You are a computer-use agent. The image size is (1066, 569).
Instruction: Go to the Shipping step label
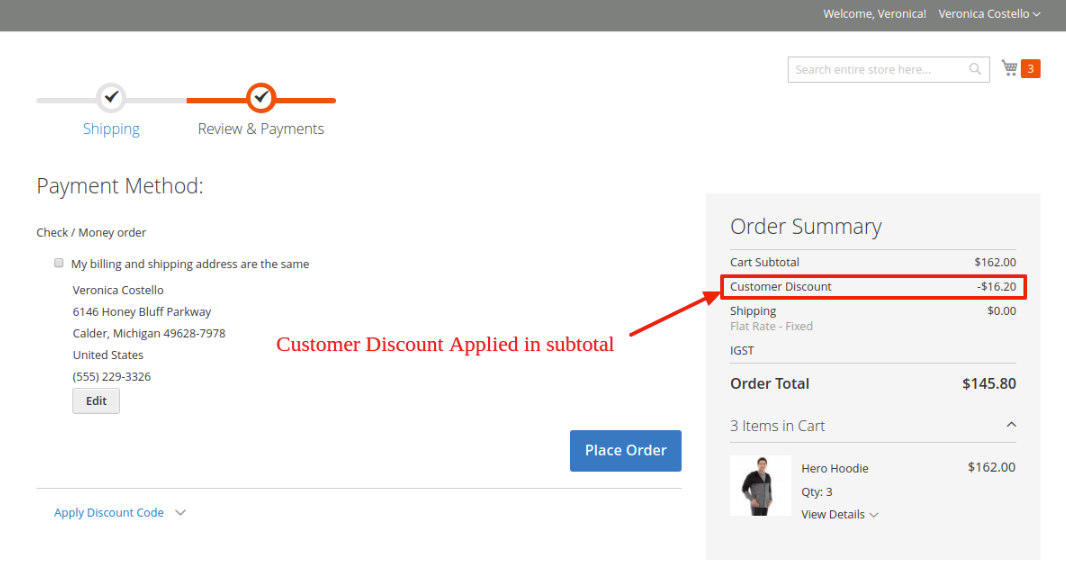[x=111, y=129]
